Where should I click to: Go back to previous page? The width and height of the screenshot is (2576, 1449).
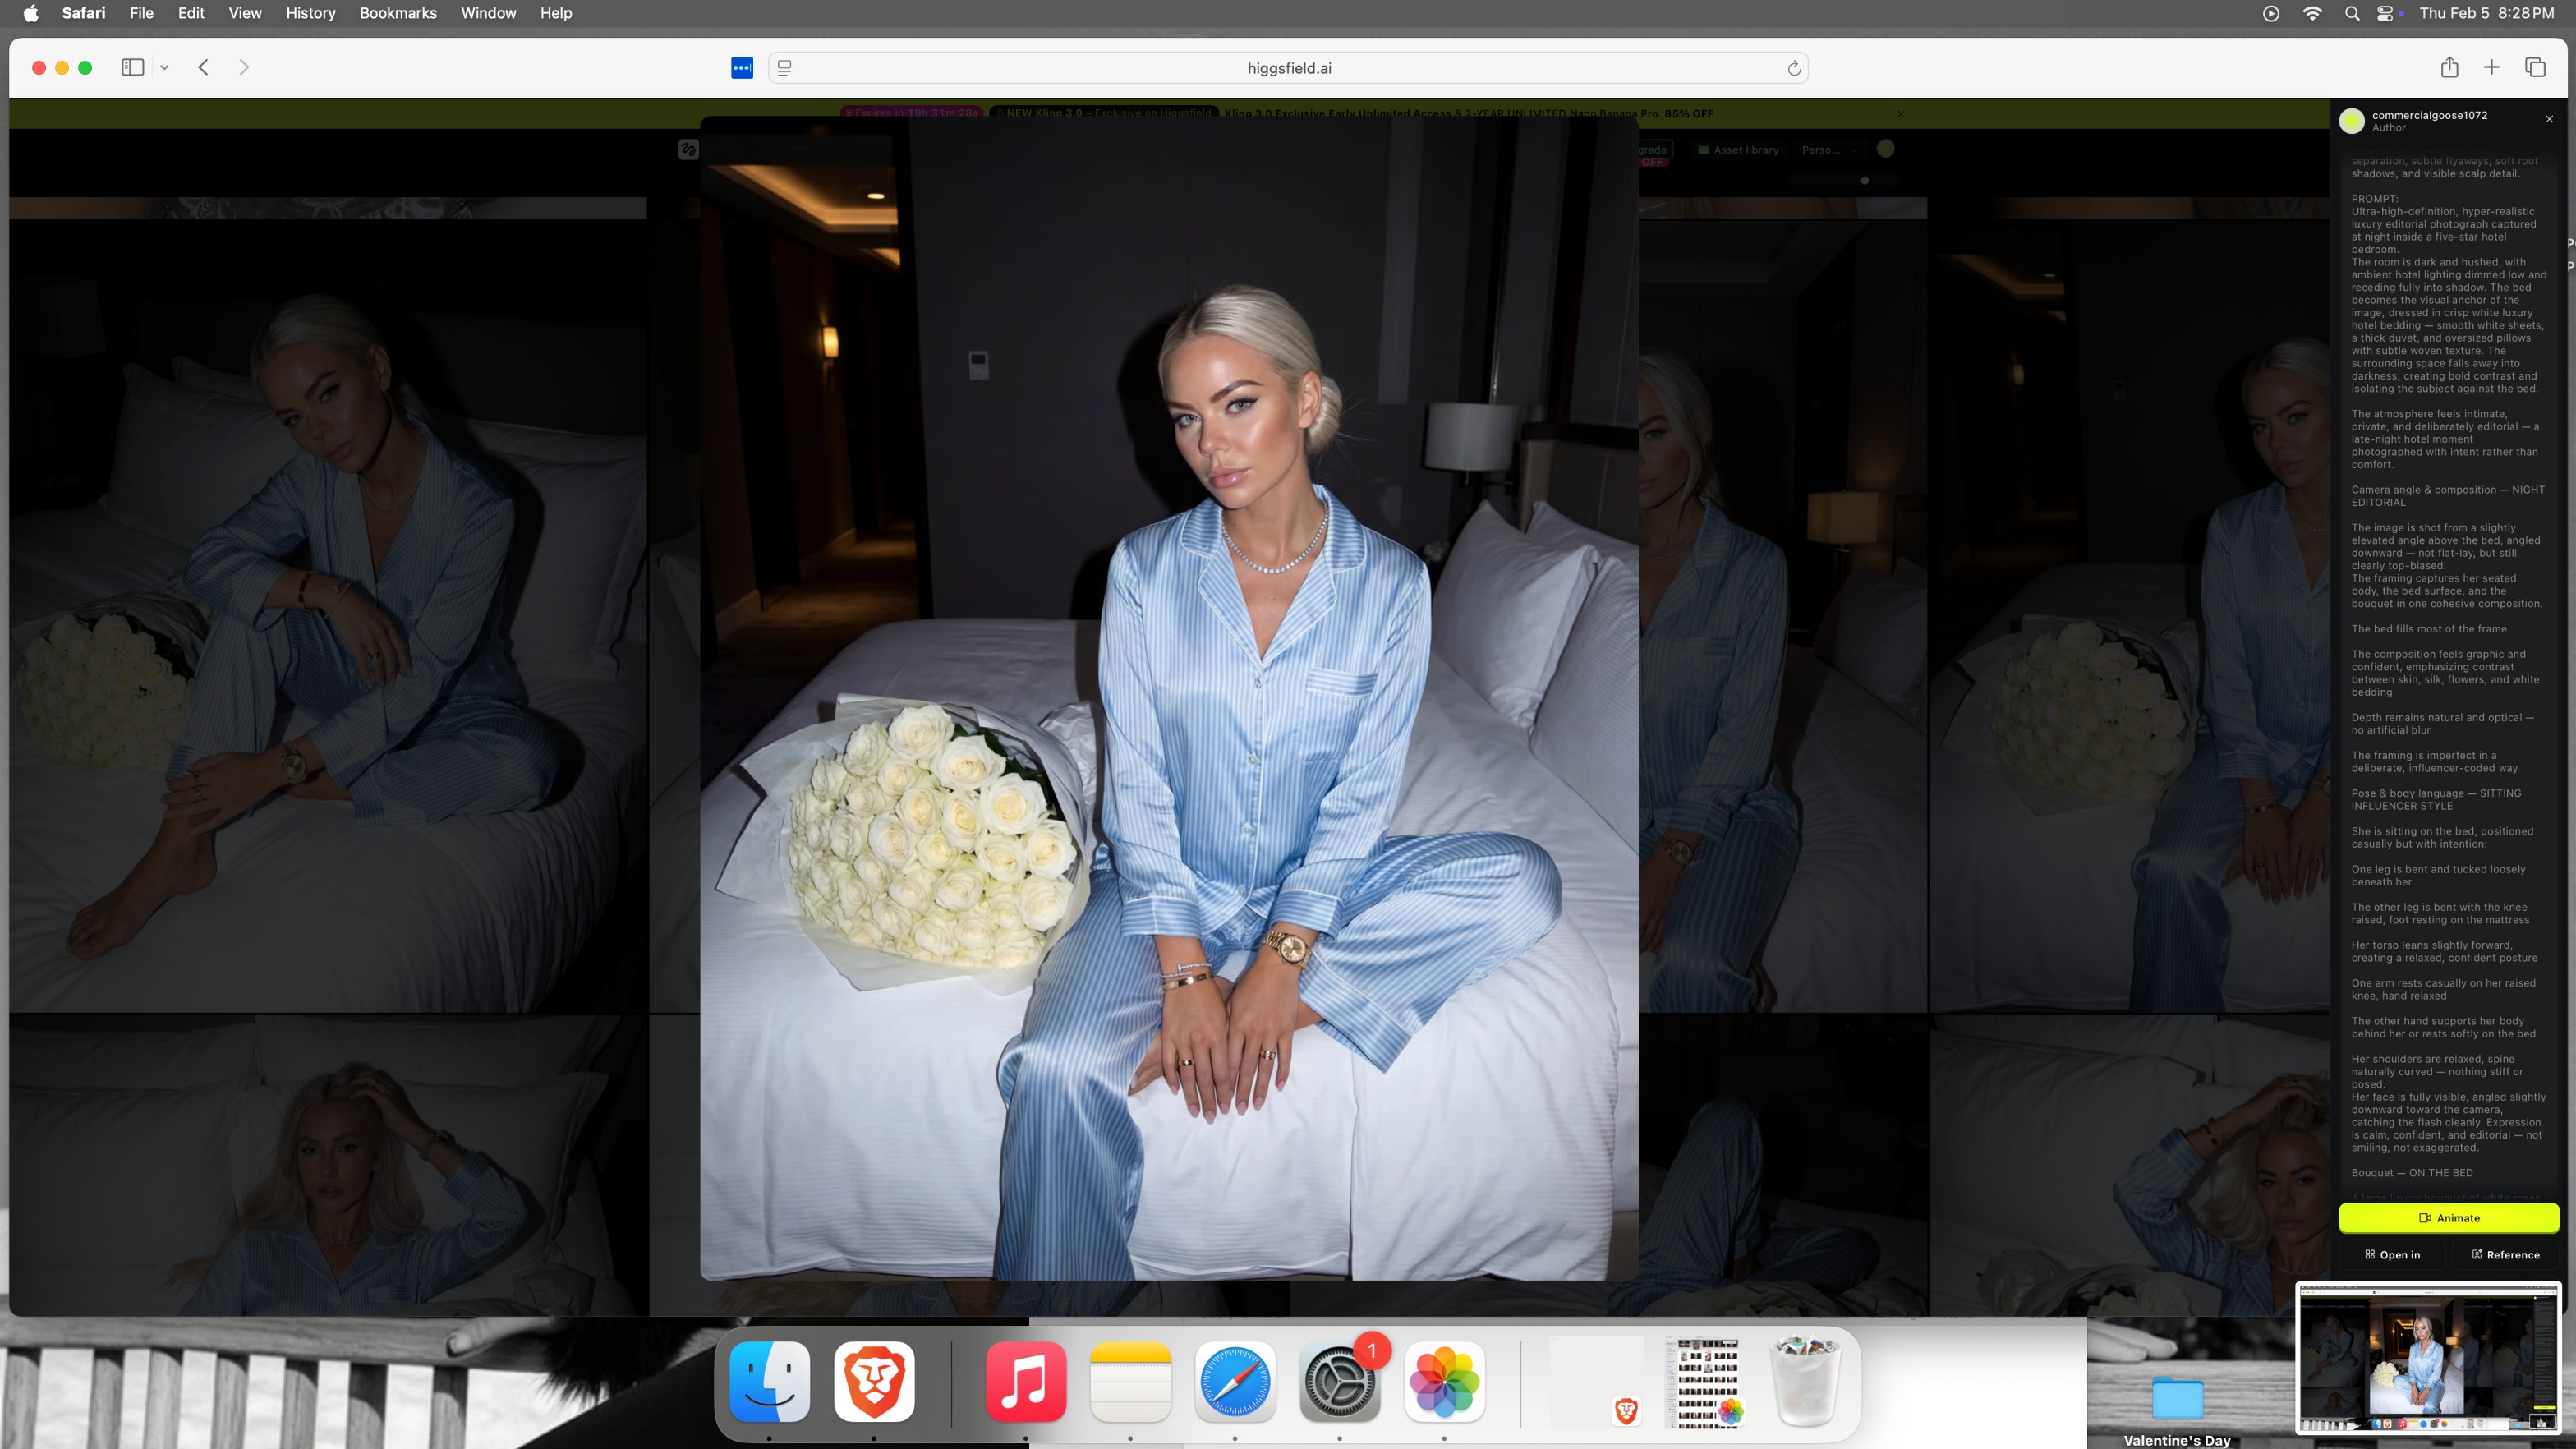point(203,67)
